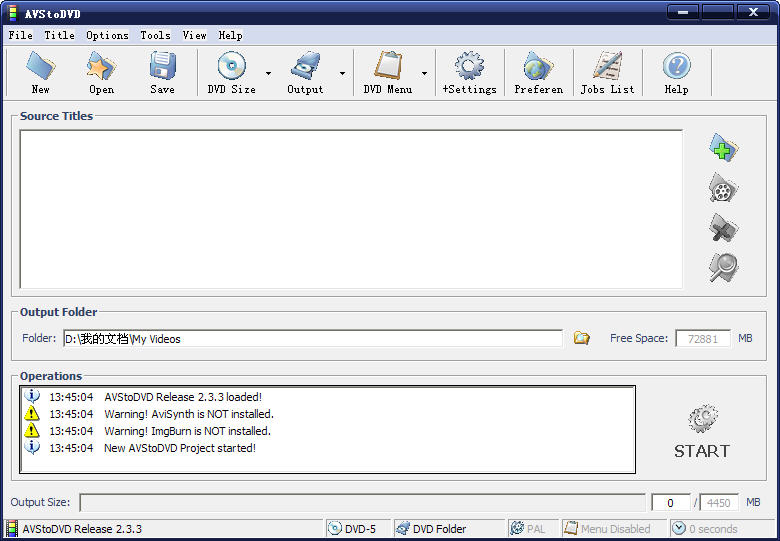This screenshot has height=541, width=780.
Task: Click the output size 0 MB field
Action: click(x=671, y=503)
